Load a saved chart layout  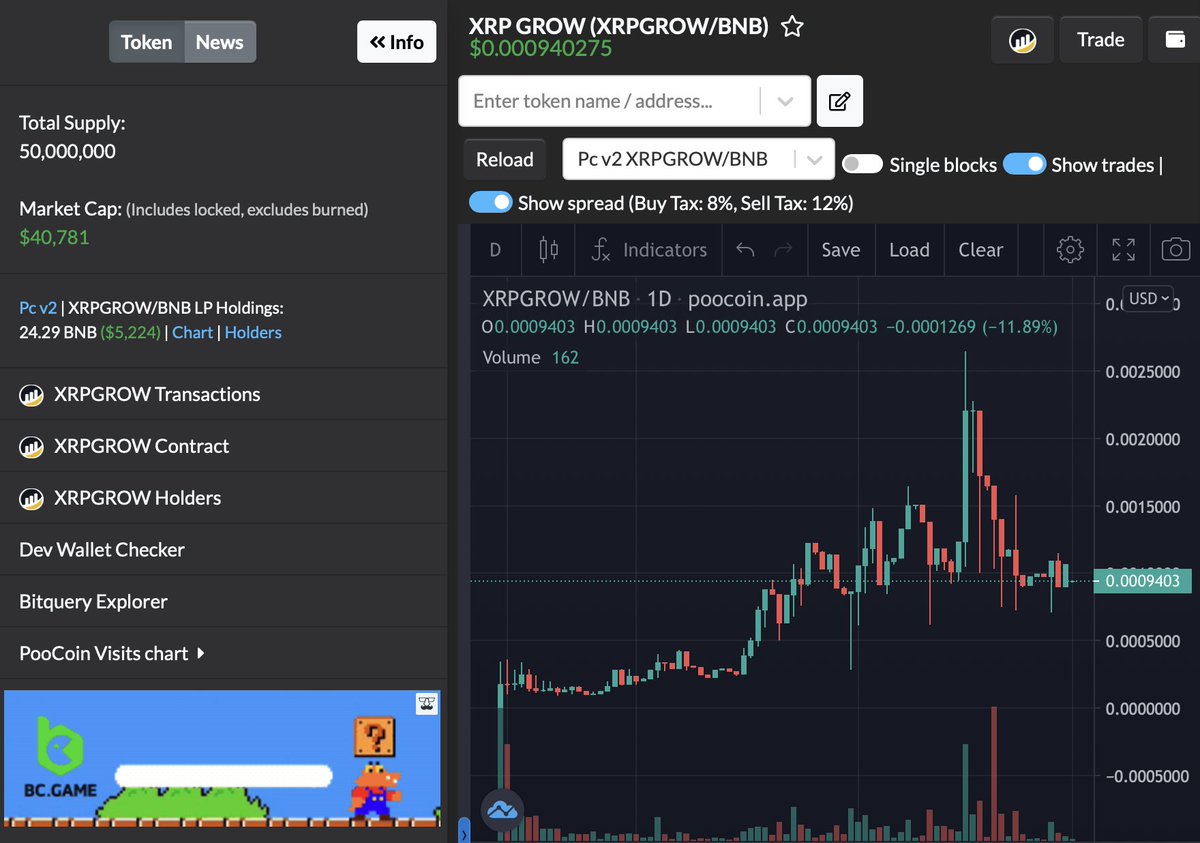909,250
